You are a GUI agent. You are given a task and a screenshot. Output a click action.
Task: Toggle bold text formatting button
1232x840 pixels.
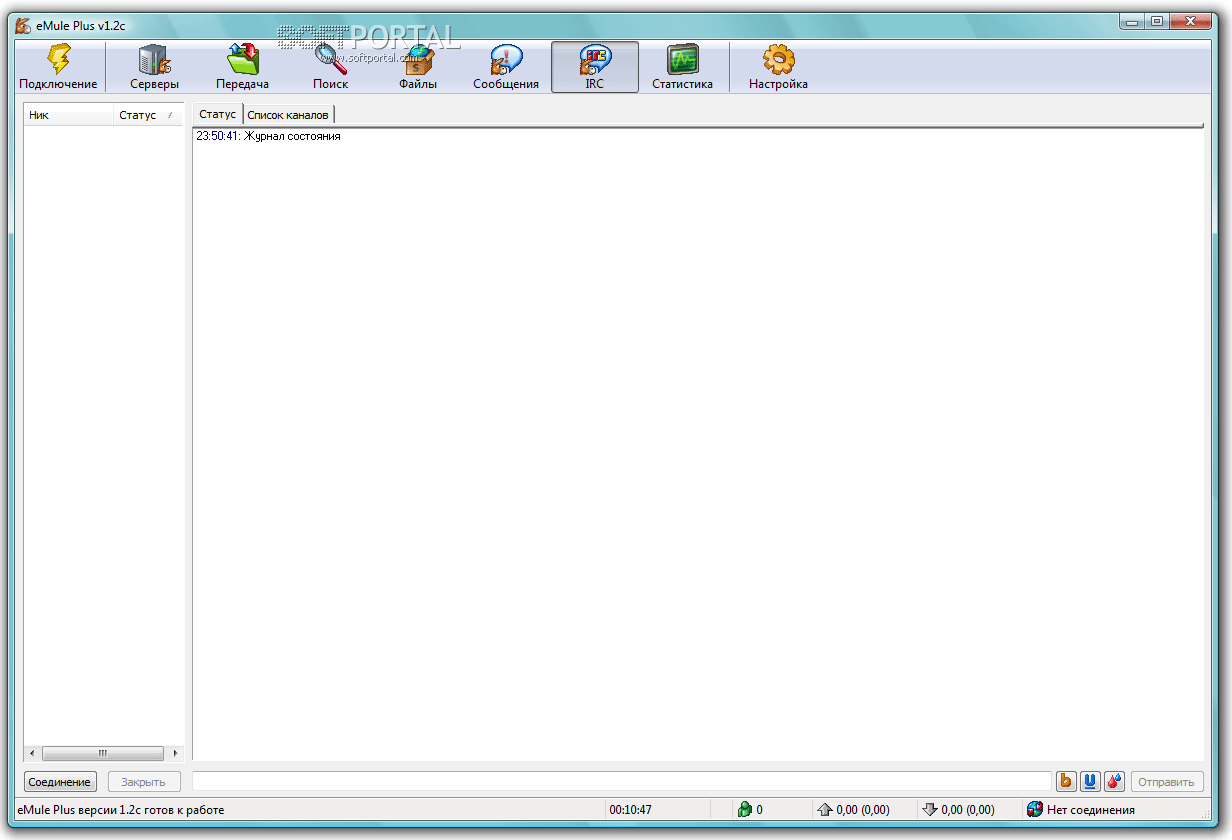[1066, 781]
